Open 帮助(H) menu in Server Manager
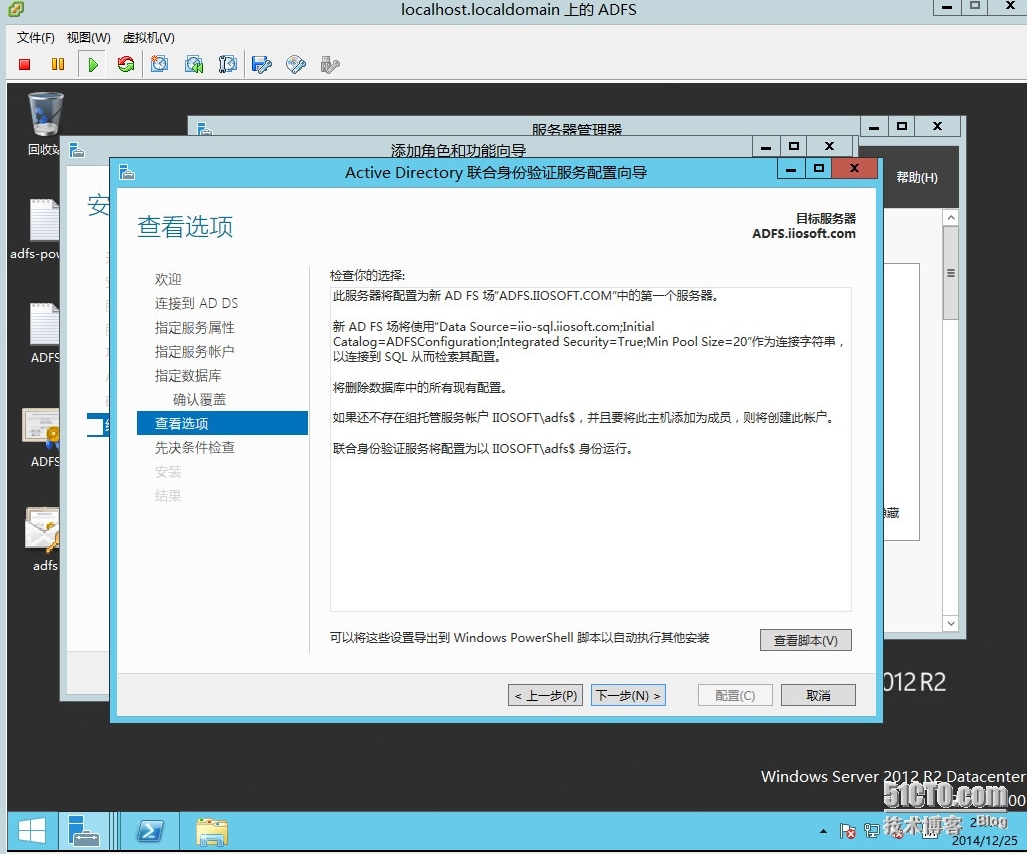1027x854 pixels. pyautogui.click(x=916, y=177)
